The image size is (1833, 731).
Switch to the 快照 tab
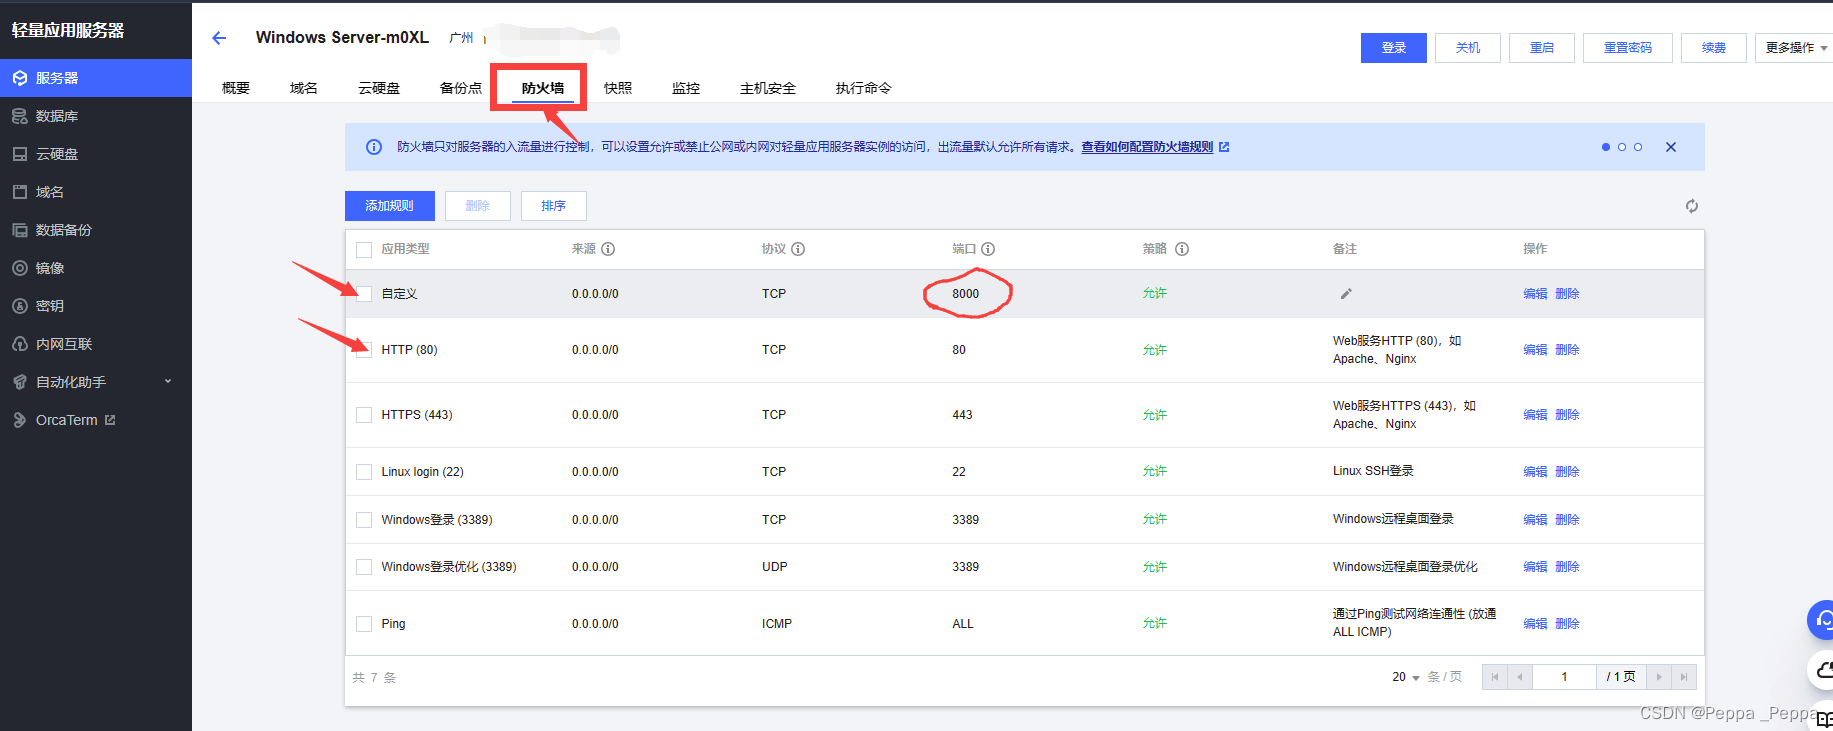click(618, 88)
